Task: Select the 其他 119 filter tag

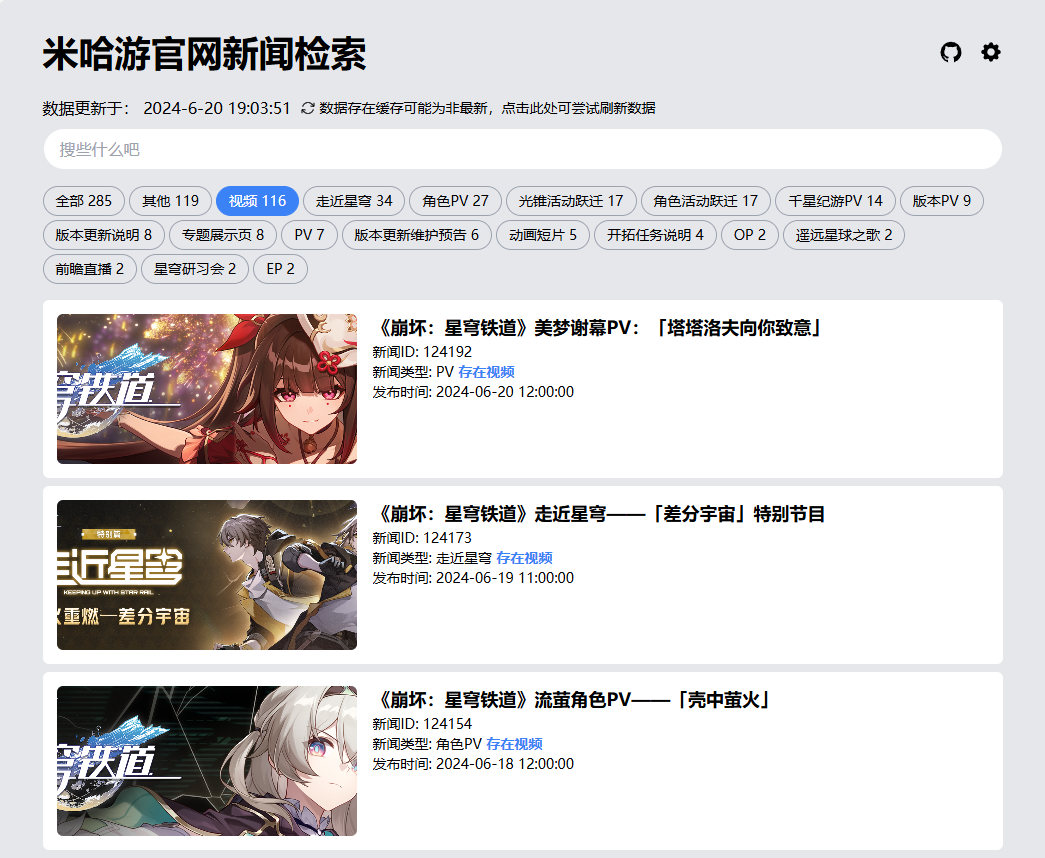Action: coord(171,201)
